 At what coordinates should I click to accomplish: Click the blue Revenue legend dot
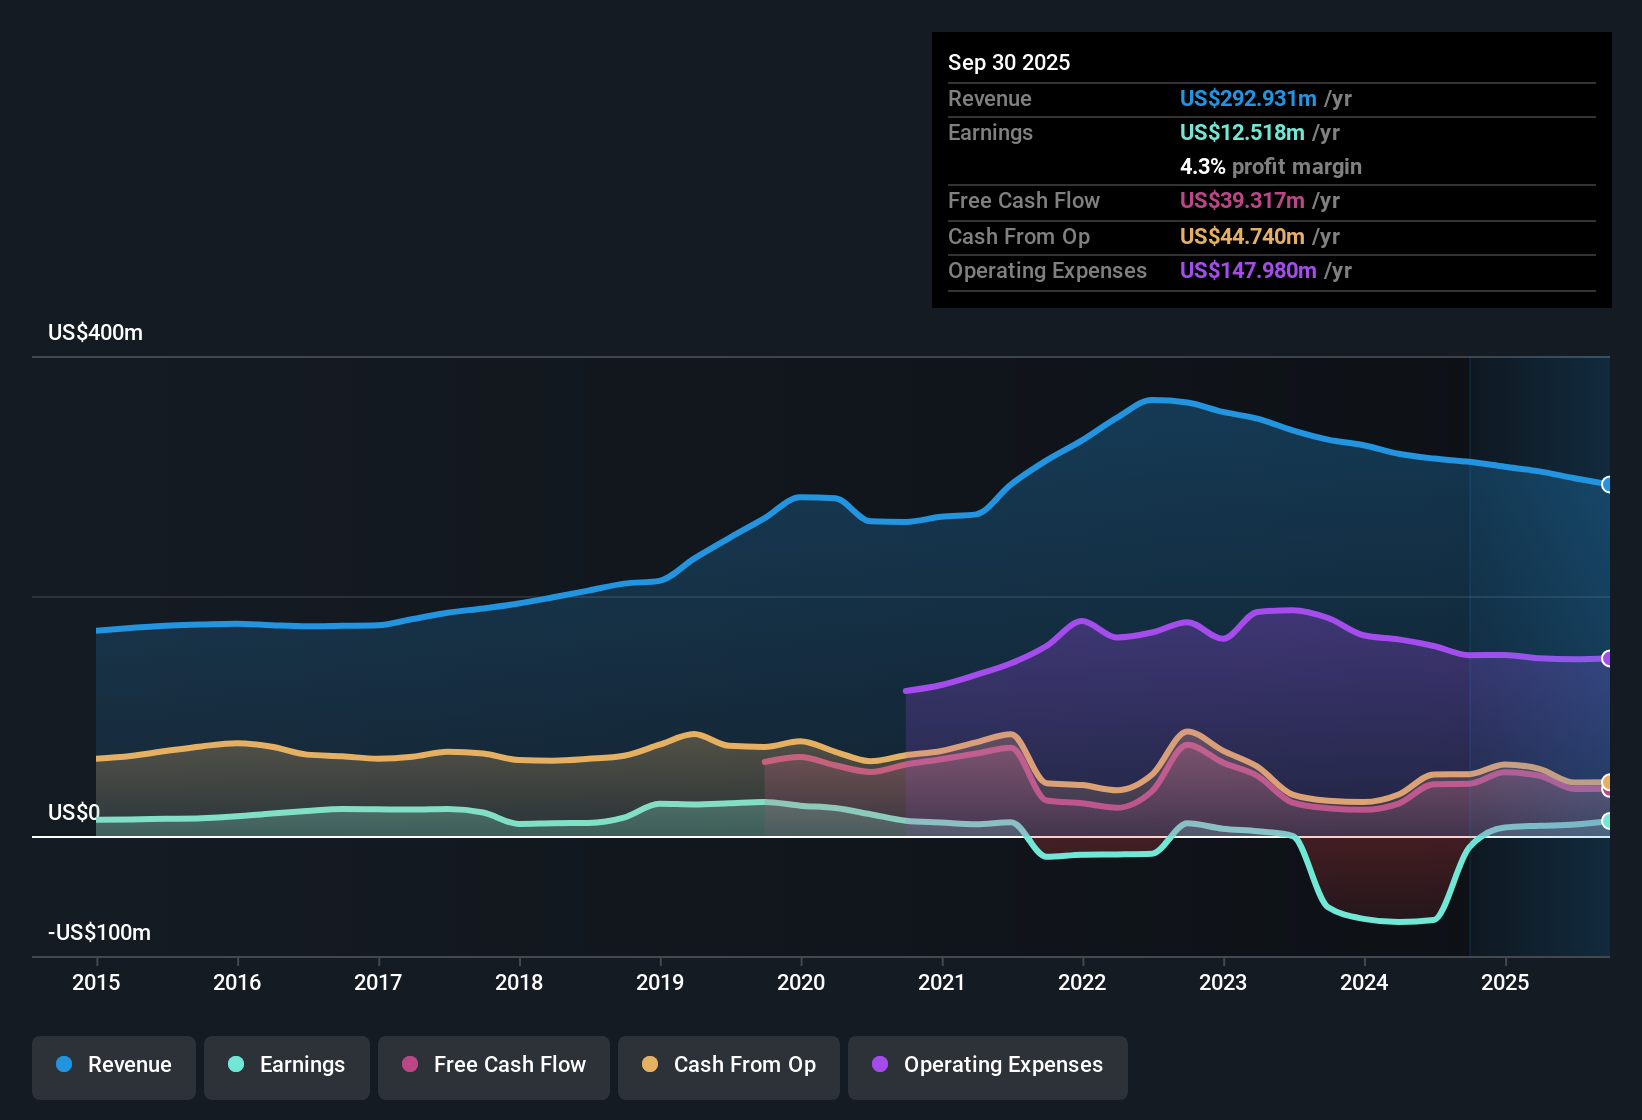[63, 1065]
